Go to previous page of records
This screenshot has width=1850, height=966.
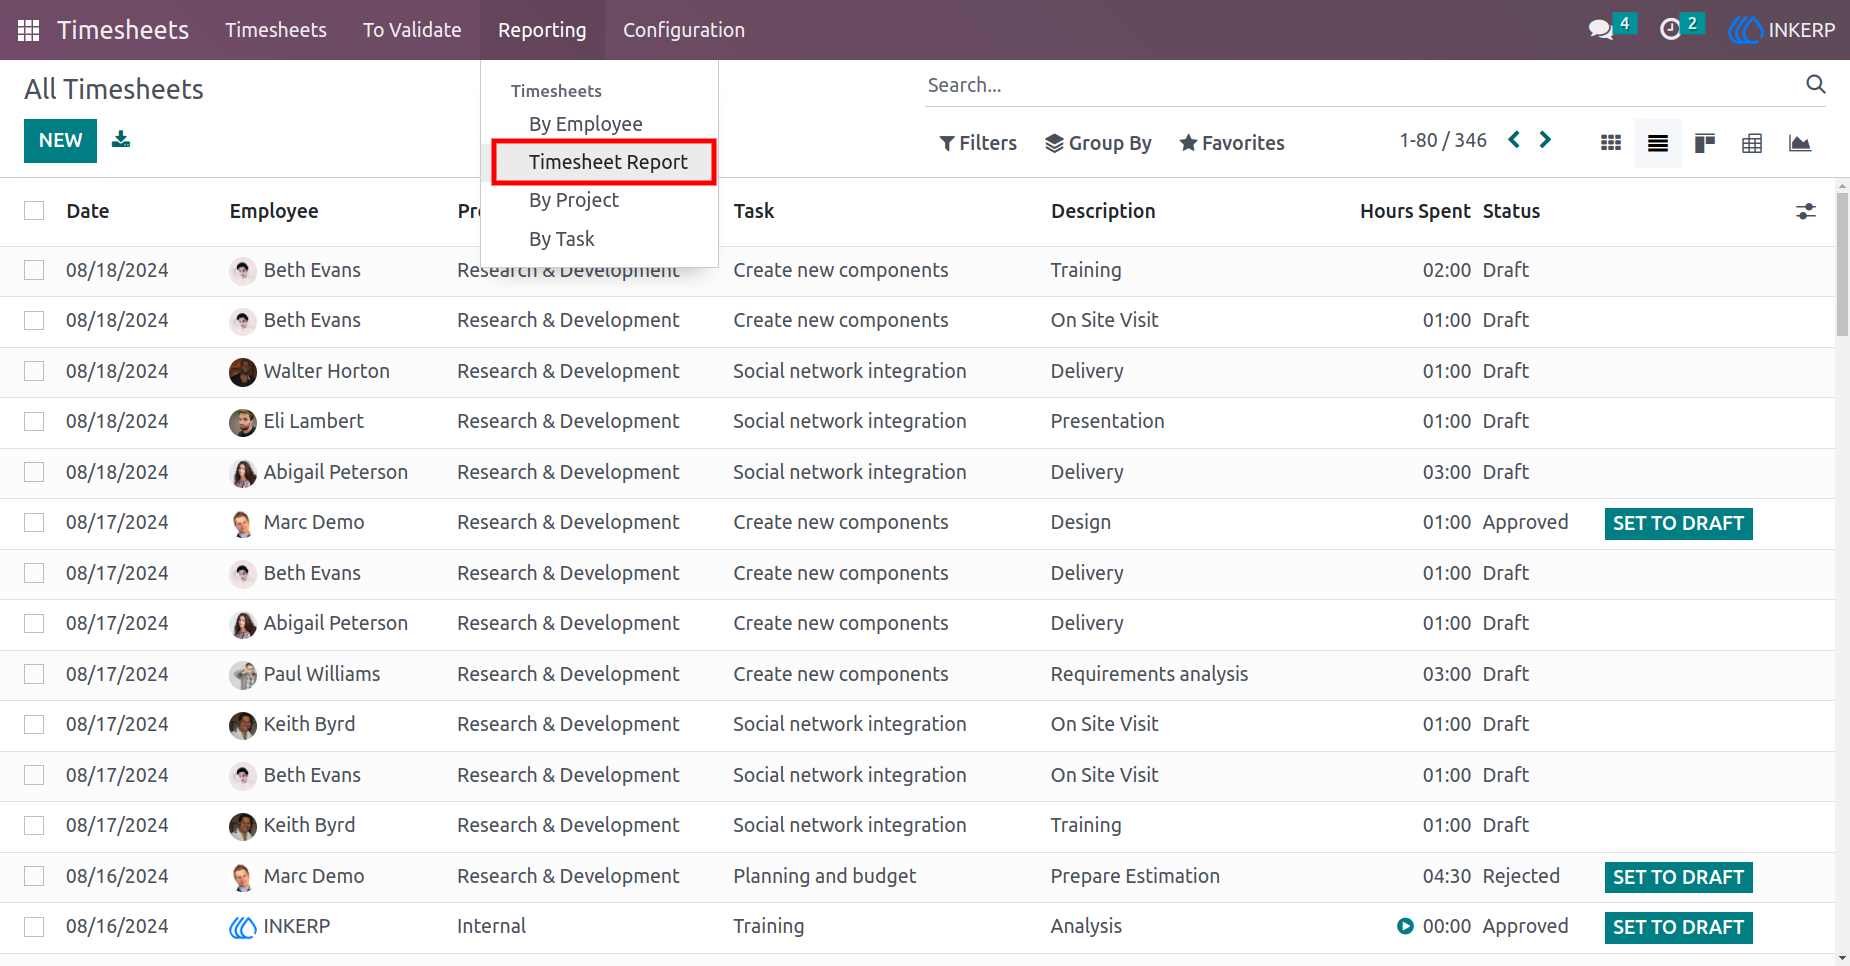[1514, 140]
